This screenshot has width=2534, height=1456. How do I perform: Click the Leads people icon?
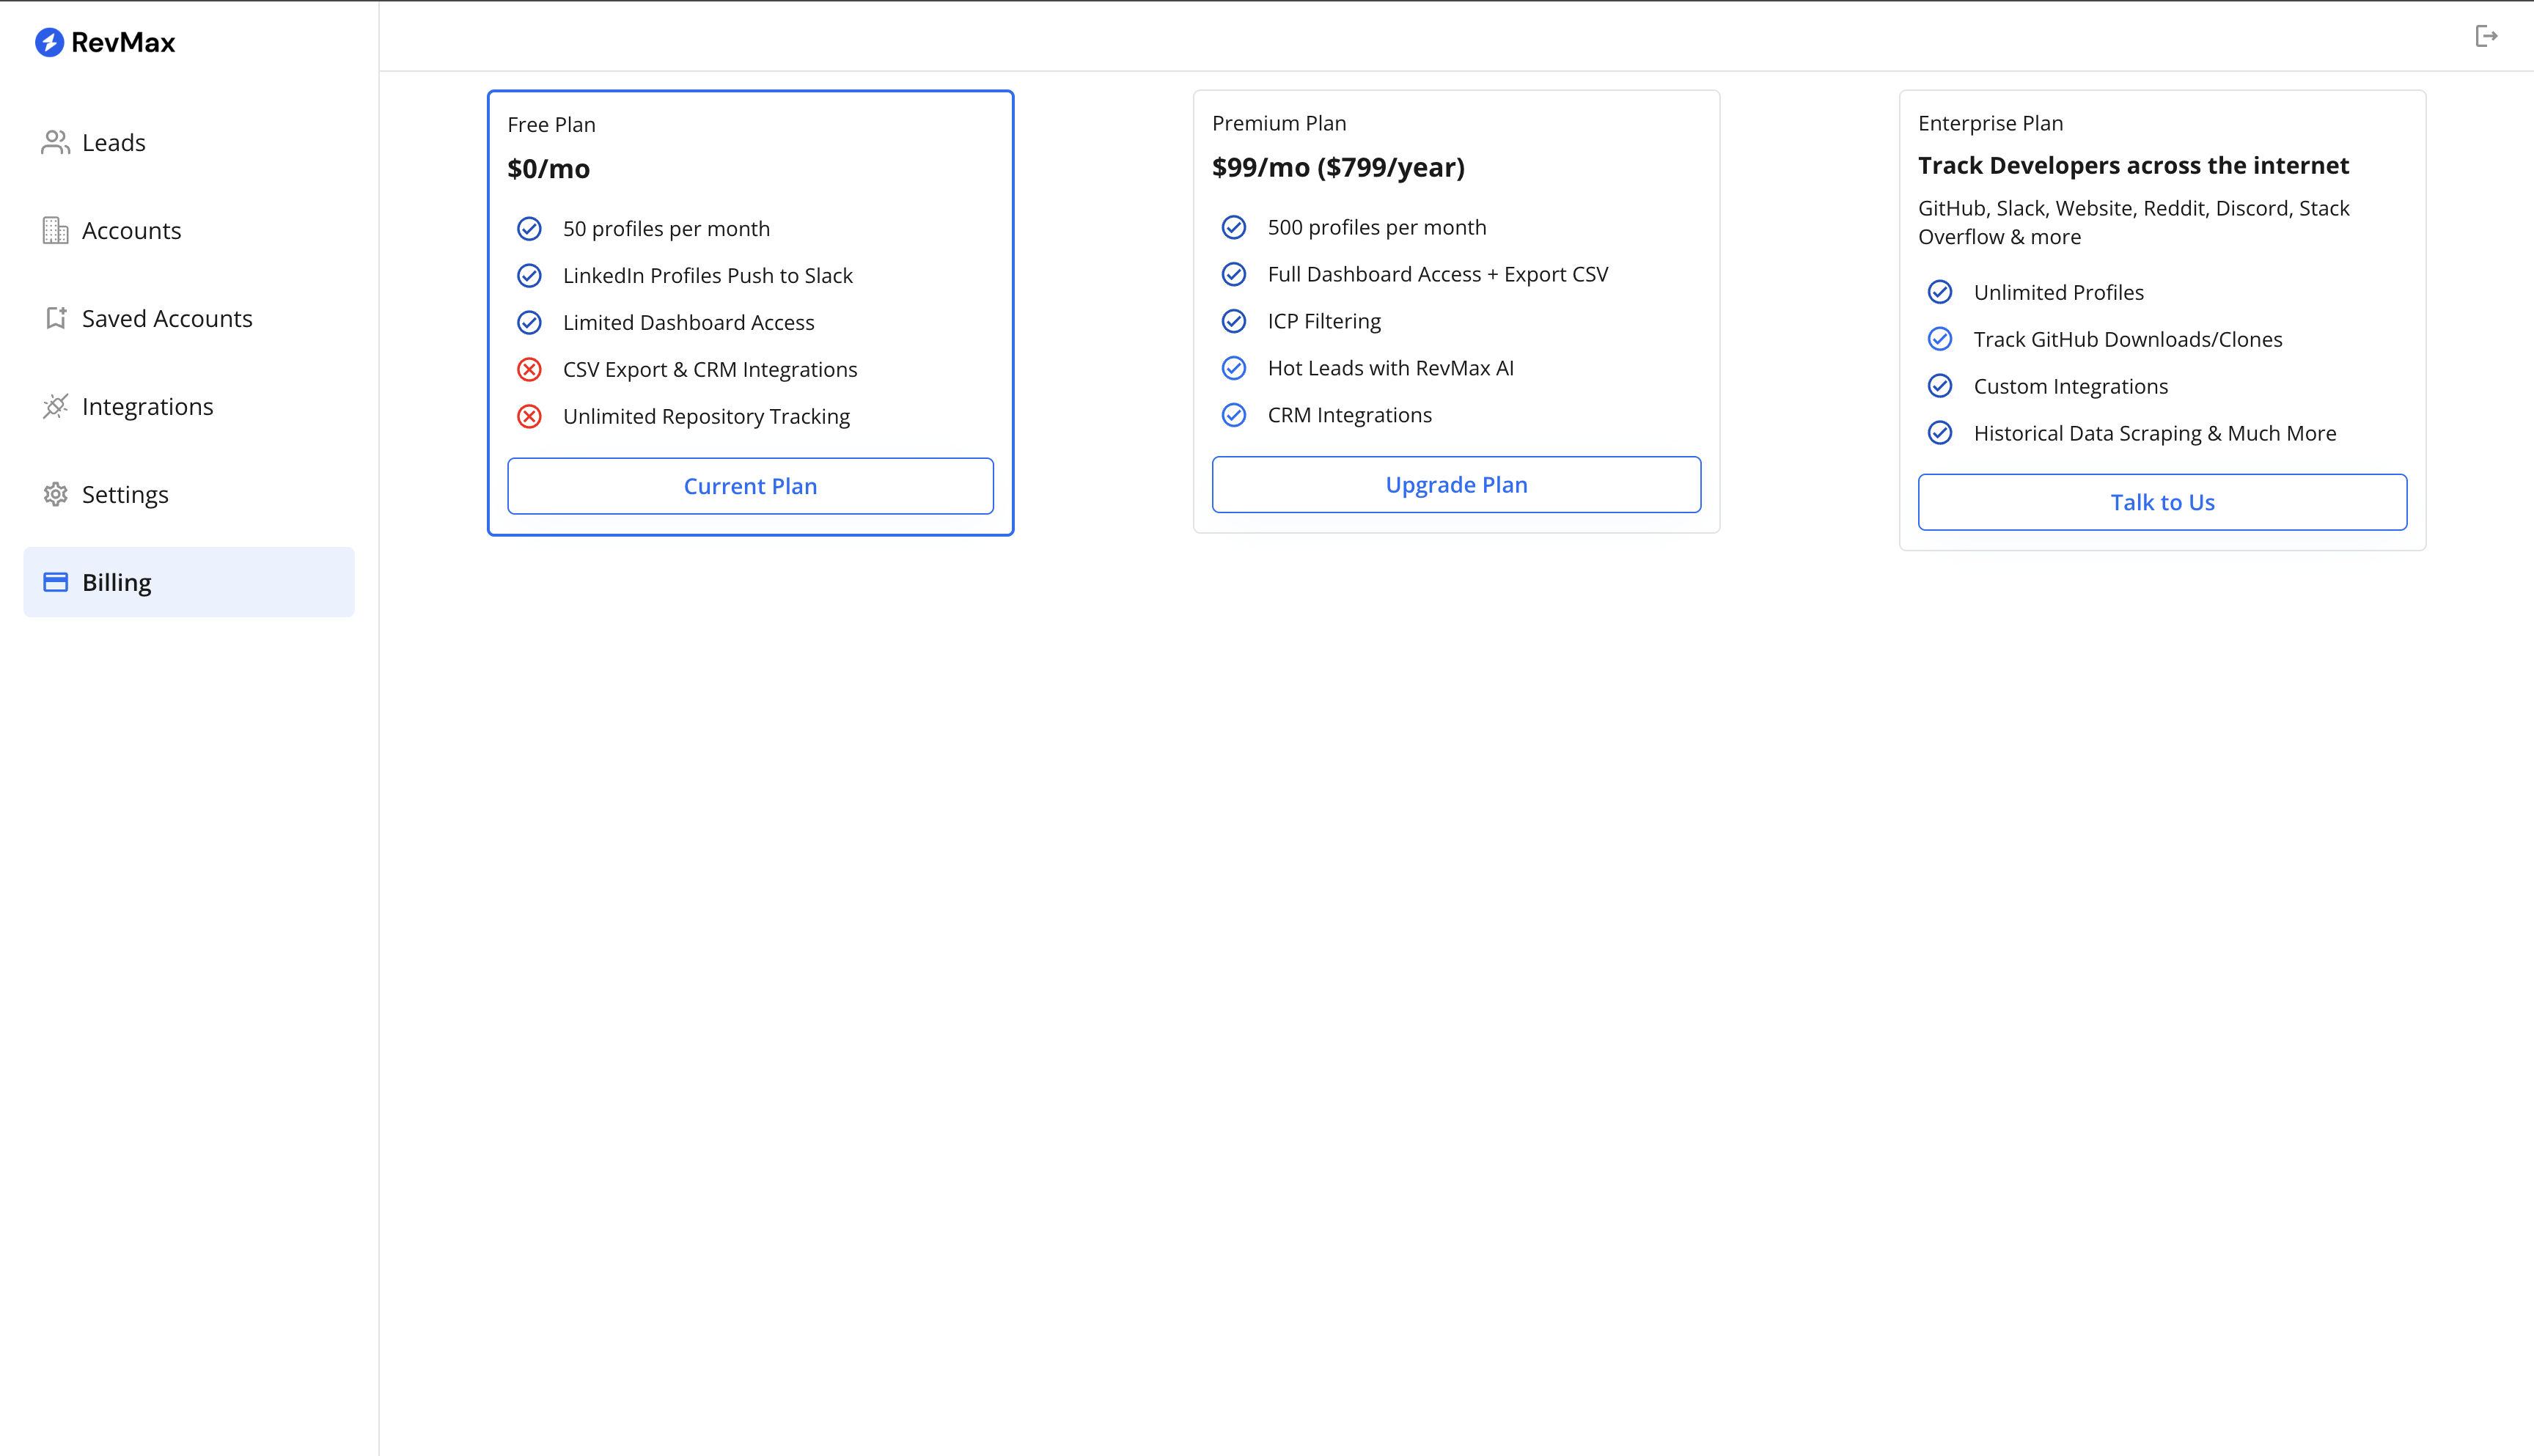click(55, 143)
